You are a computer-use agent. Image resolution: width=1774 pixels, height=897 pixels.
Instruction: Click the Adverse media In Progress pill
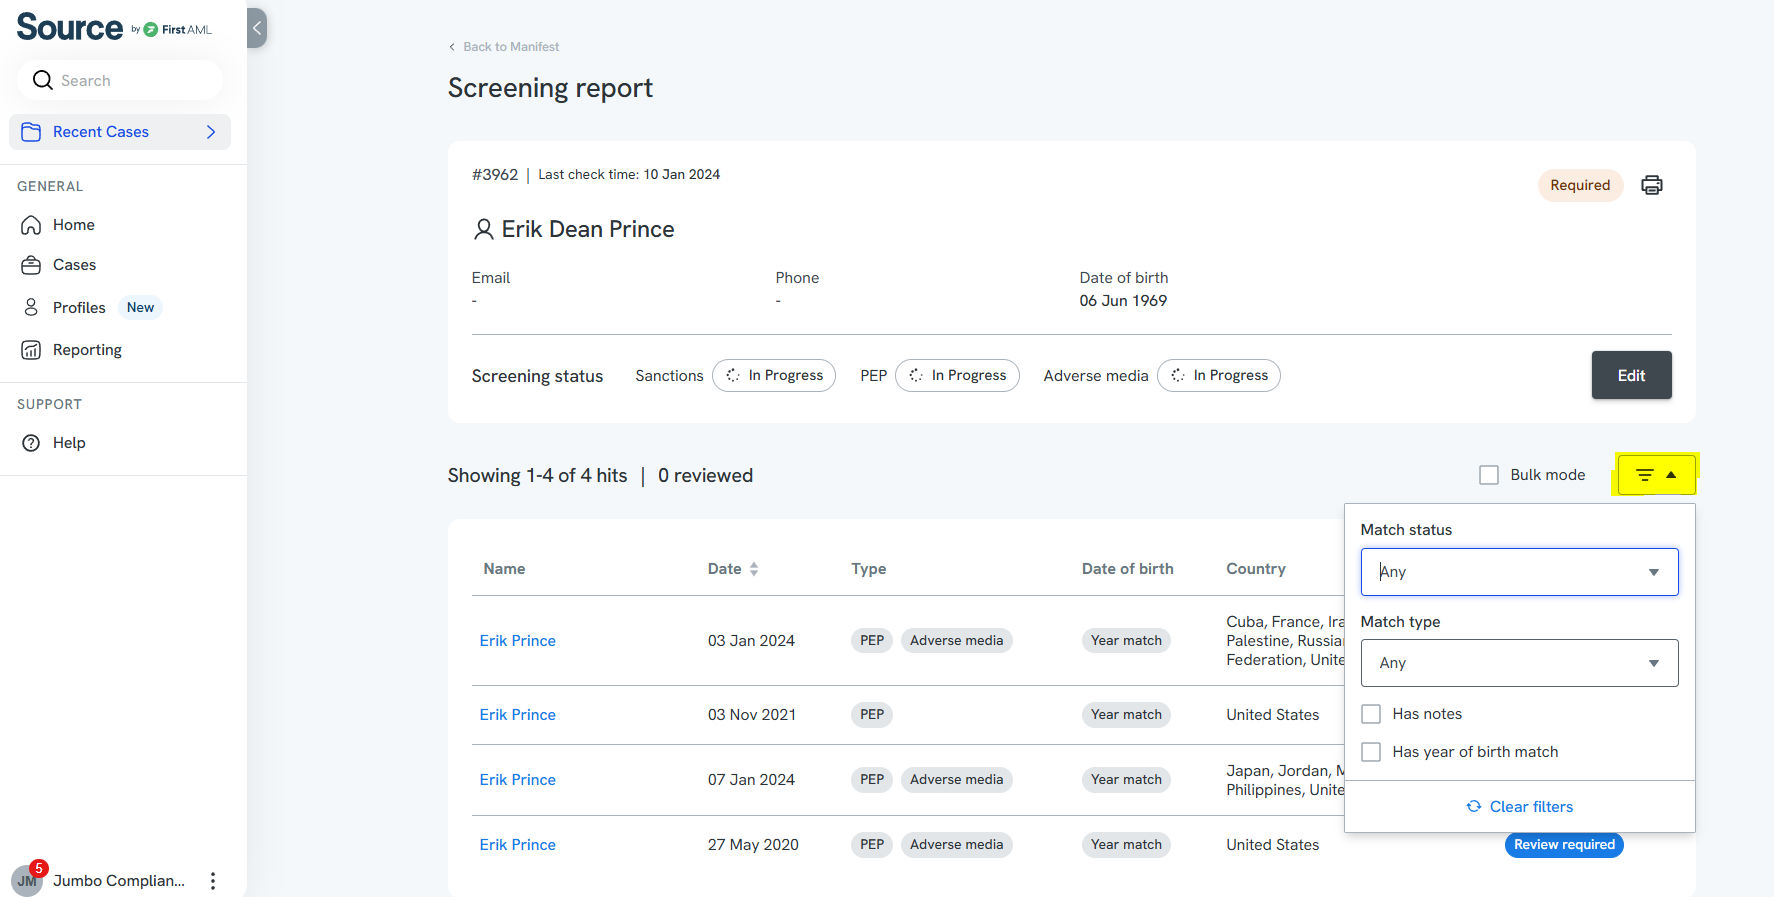[1219, 376]
